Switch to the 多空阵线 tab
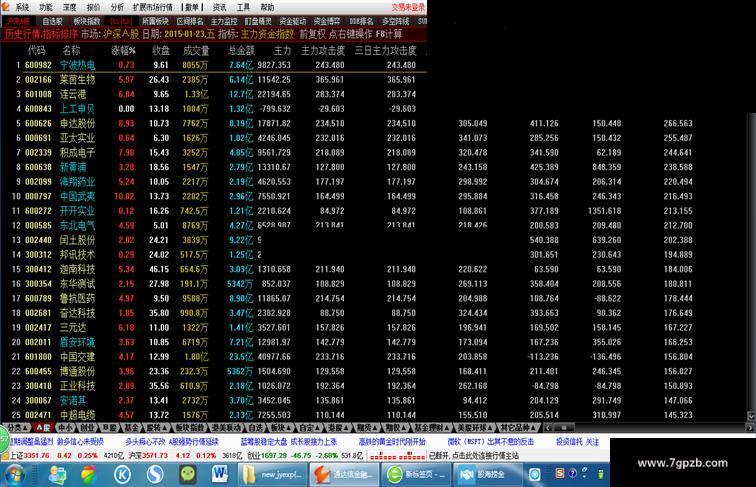 coord(396,21)
